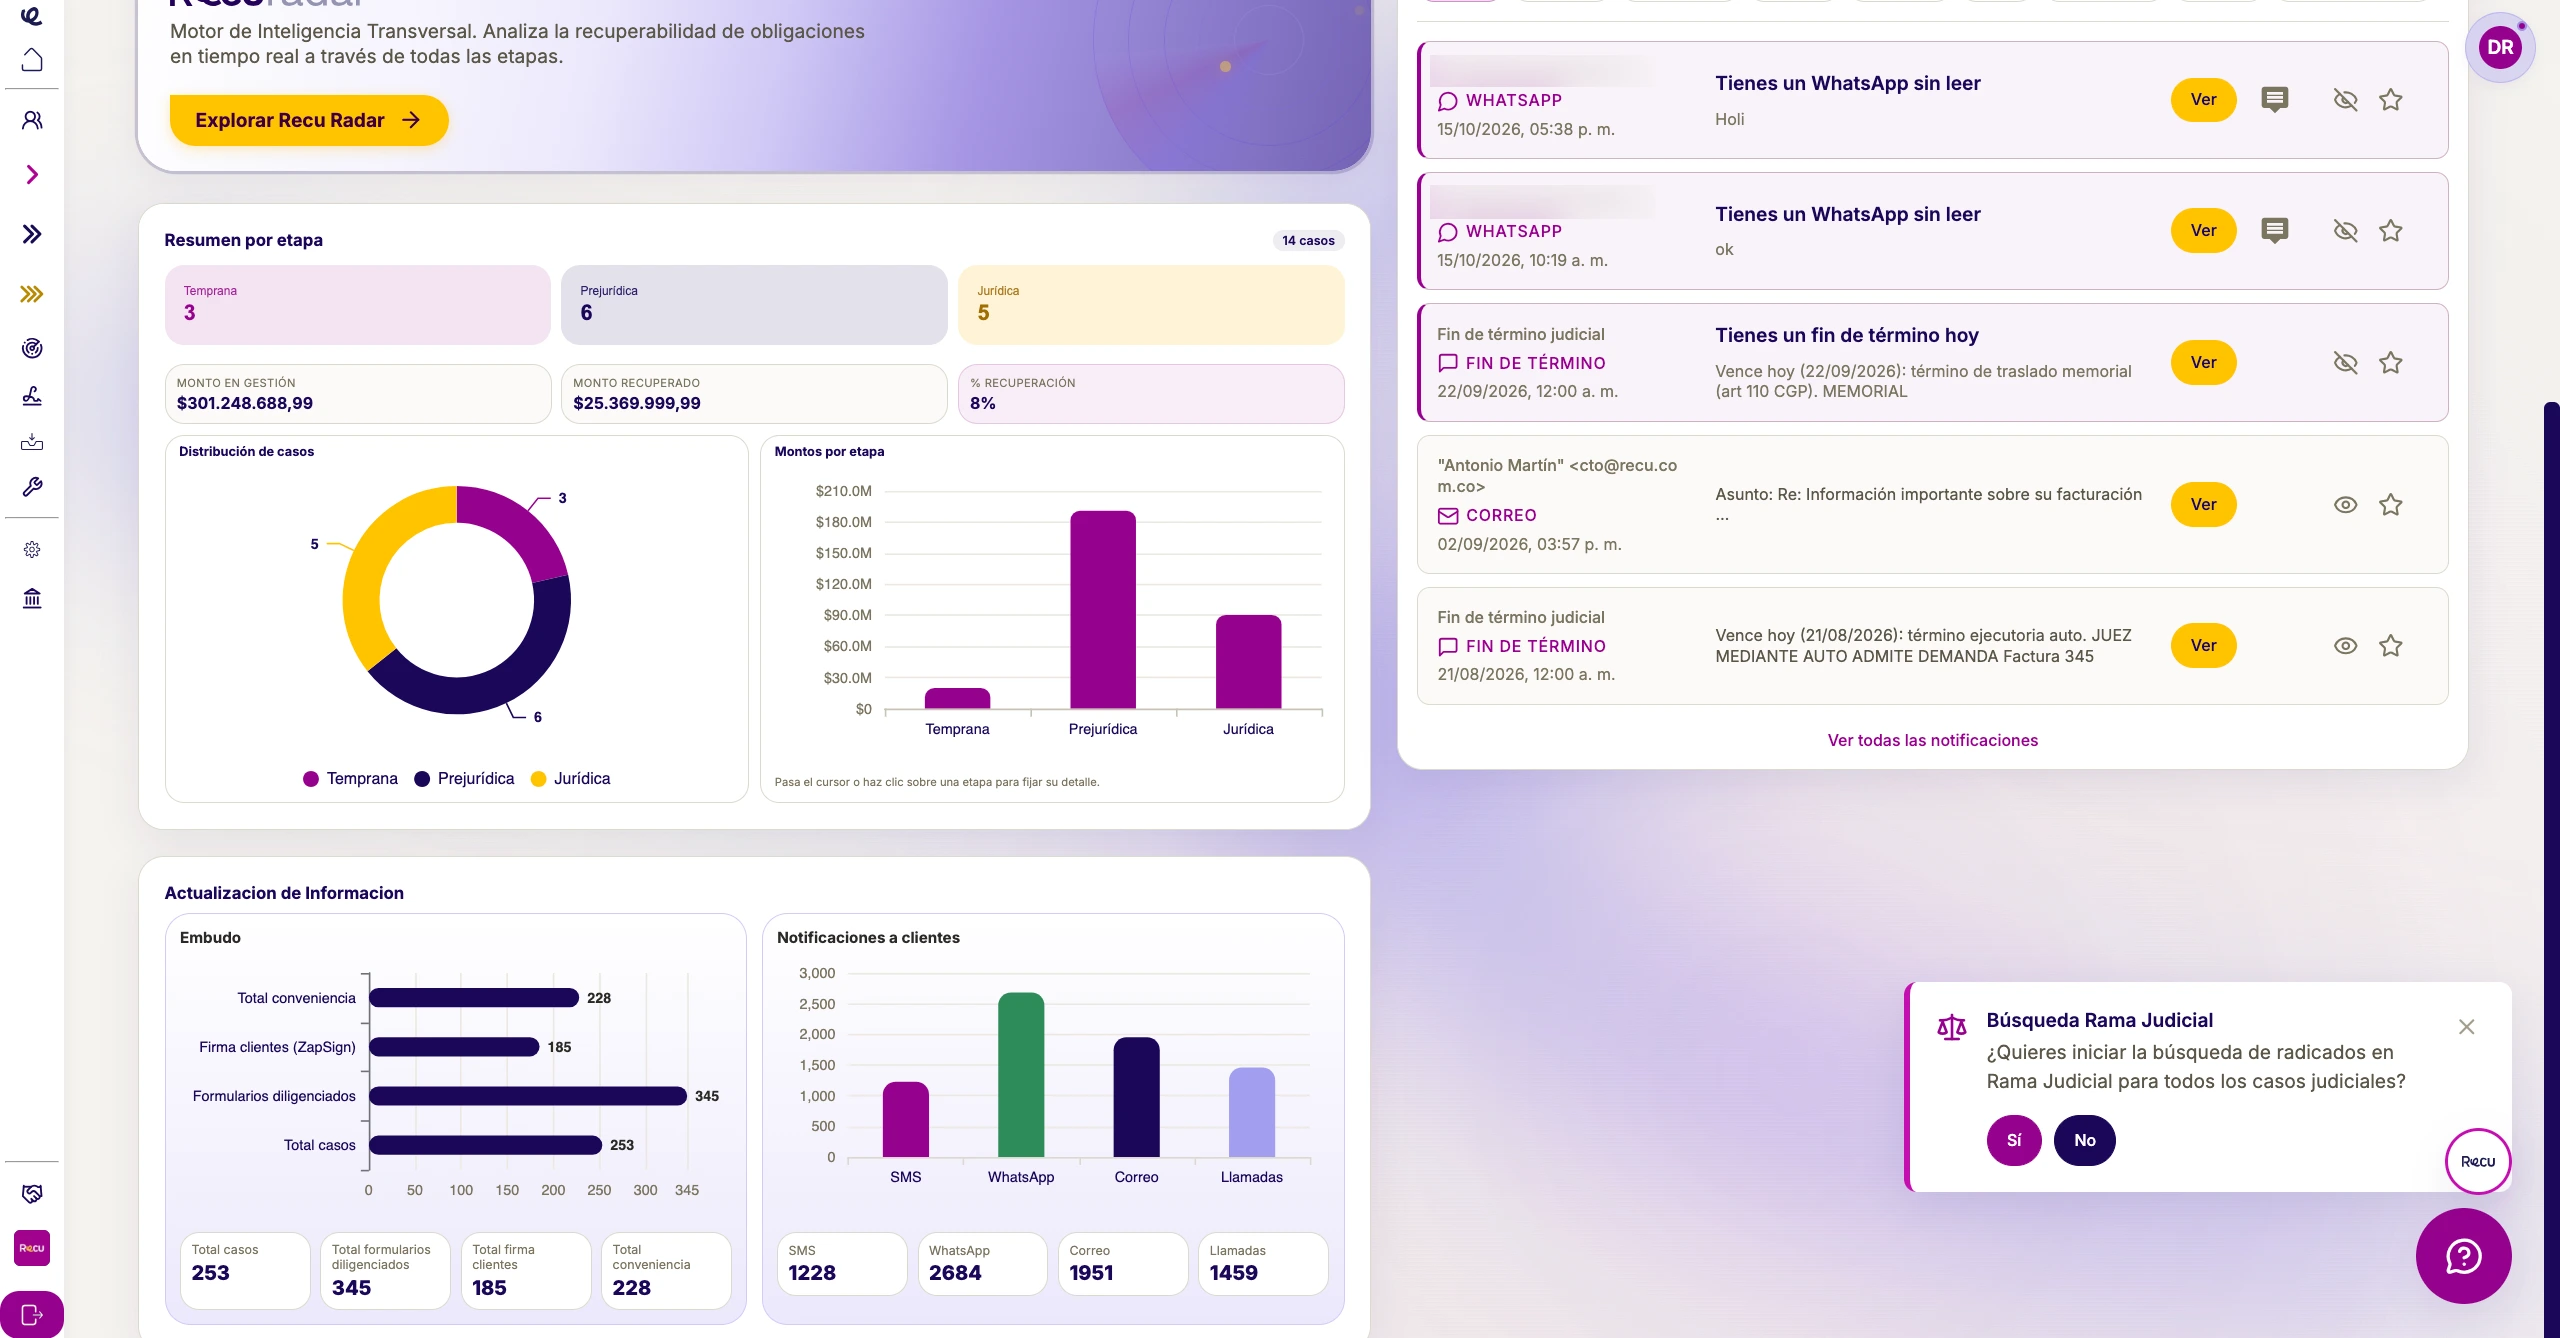Star the Antonio Martín correo notification
This screenshot has width=2560, height=1338.
coord(2391,505)
